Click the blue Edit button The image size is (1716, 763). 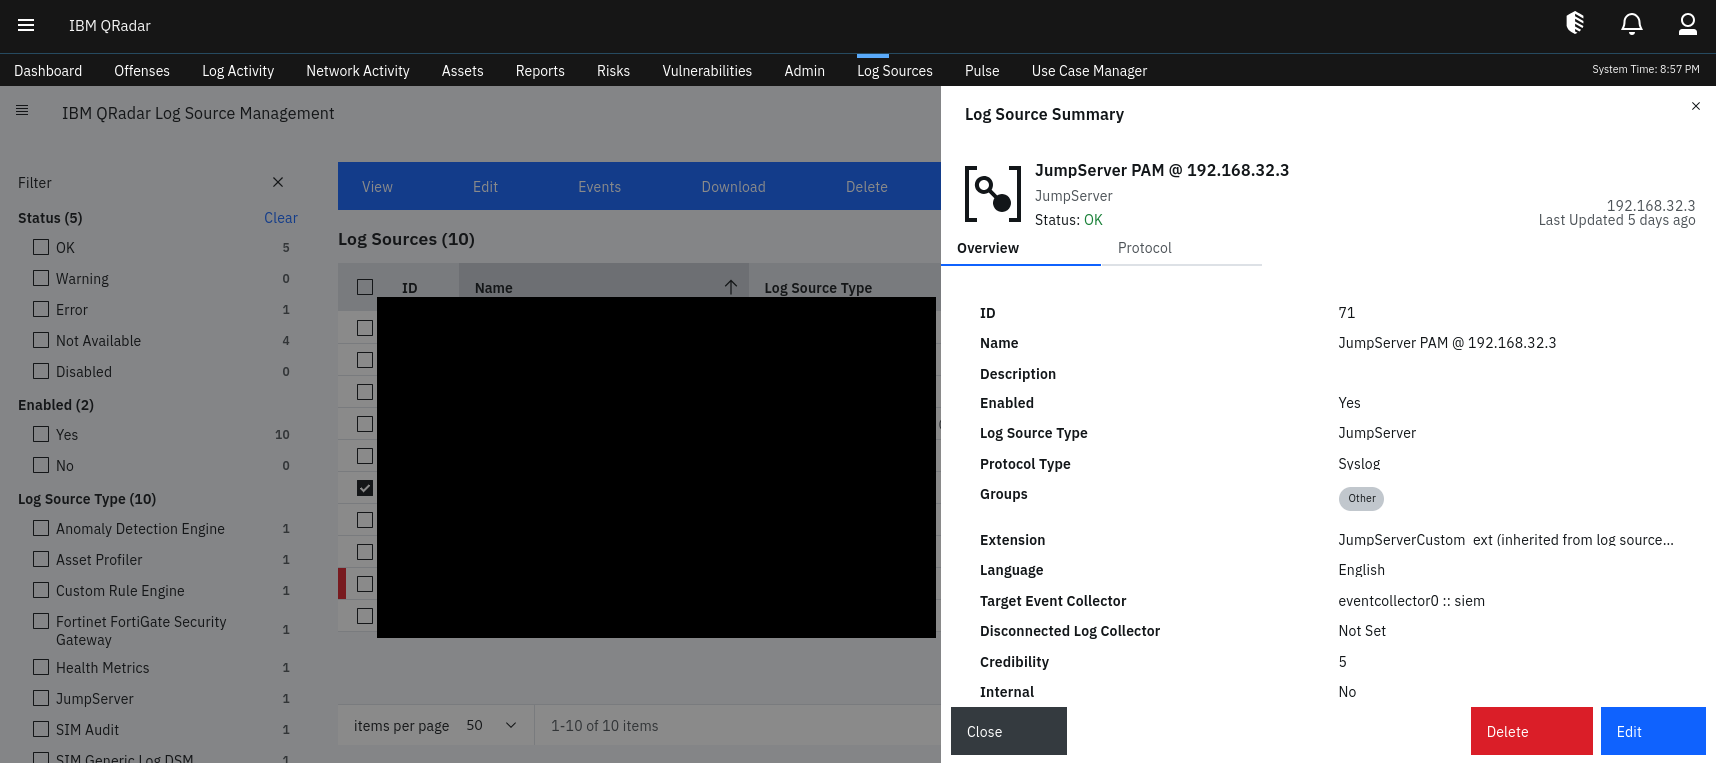(x=1653, y=731)
